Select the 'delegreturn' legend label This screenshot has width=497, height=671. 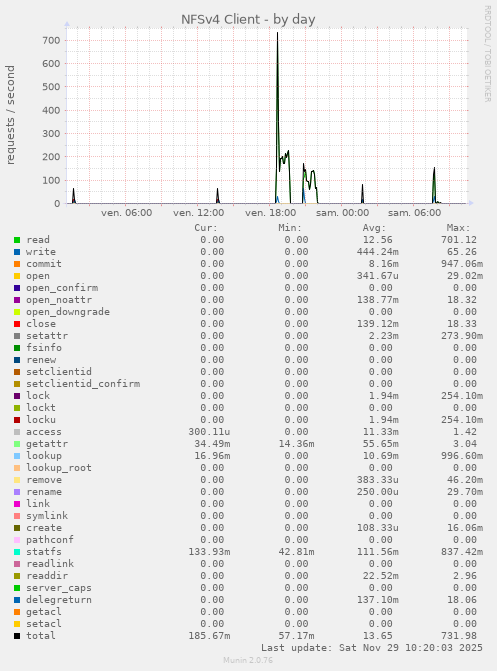(x=59, y=600)
